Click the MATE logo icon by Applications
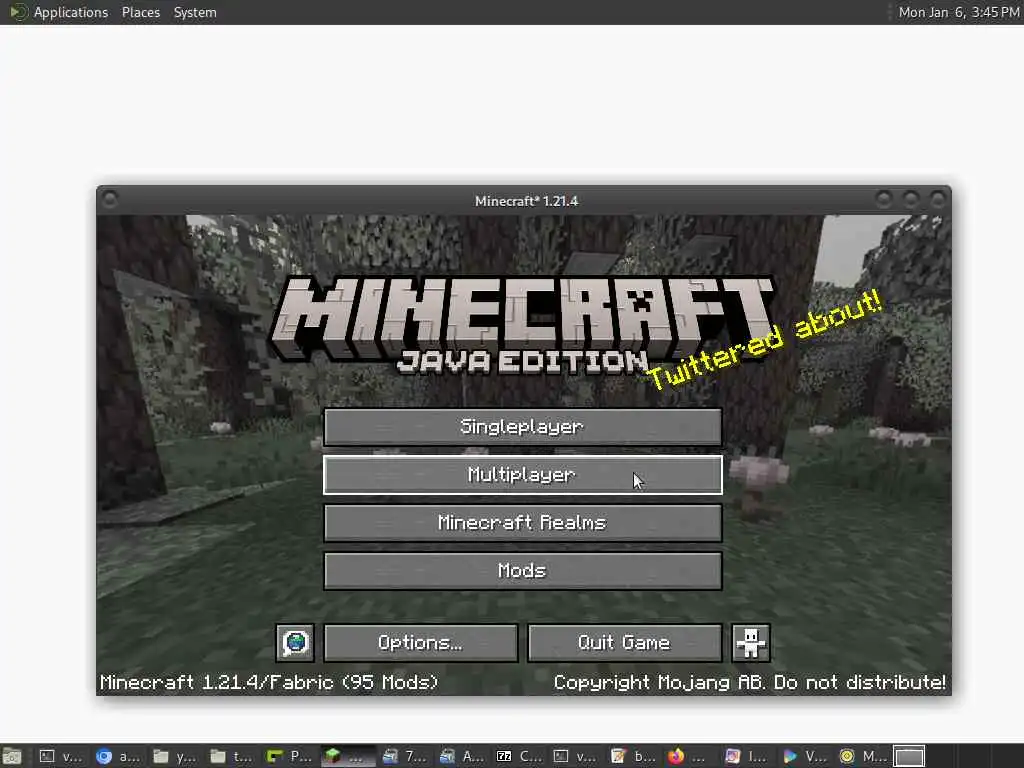Screen dimensions: 1024x768 (18, 12)
